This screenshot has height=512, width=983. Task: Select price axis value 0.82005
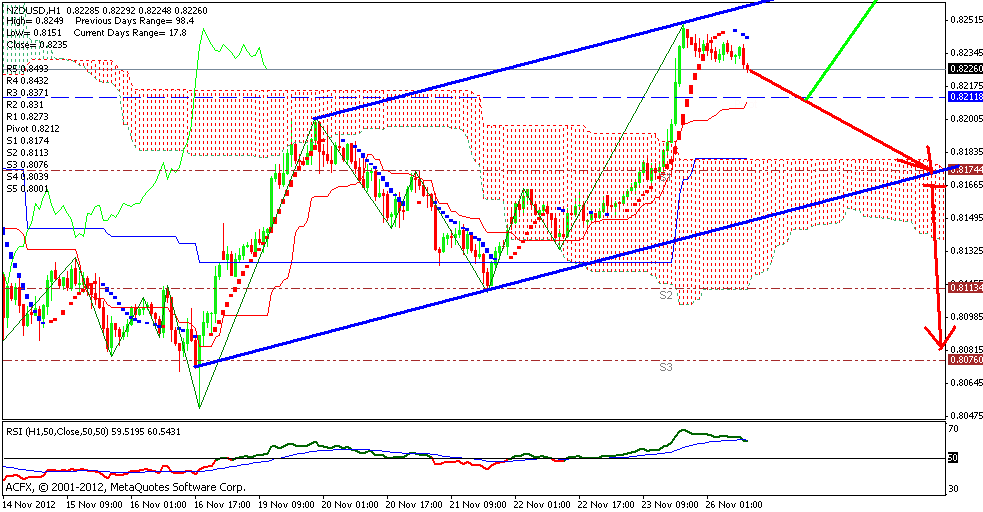click(966, 118)
